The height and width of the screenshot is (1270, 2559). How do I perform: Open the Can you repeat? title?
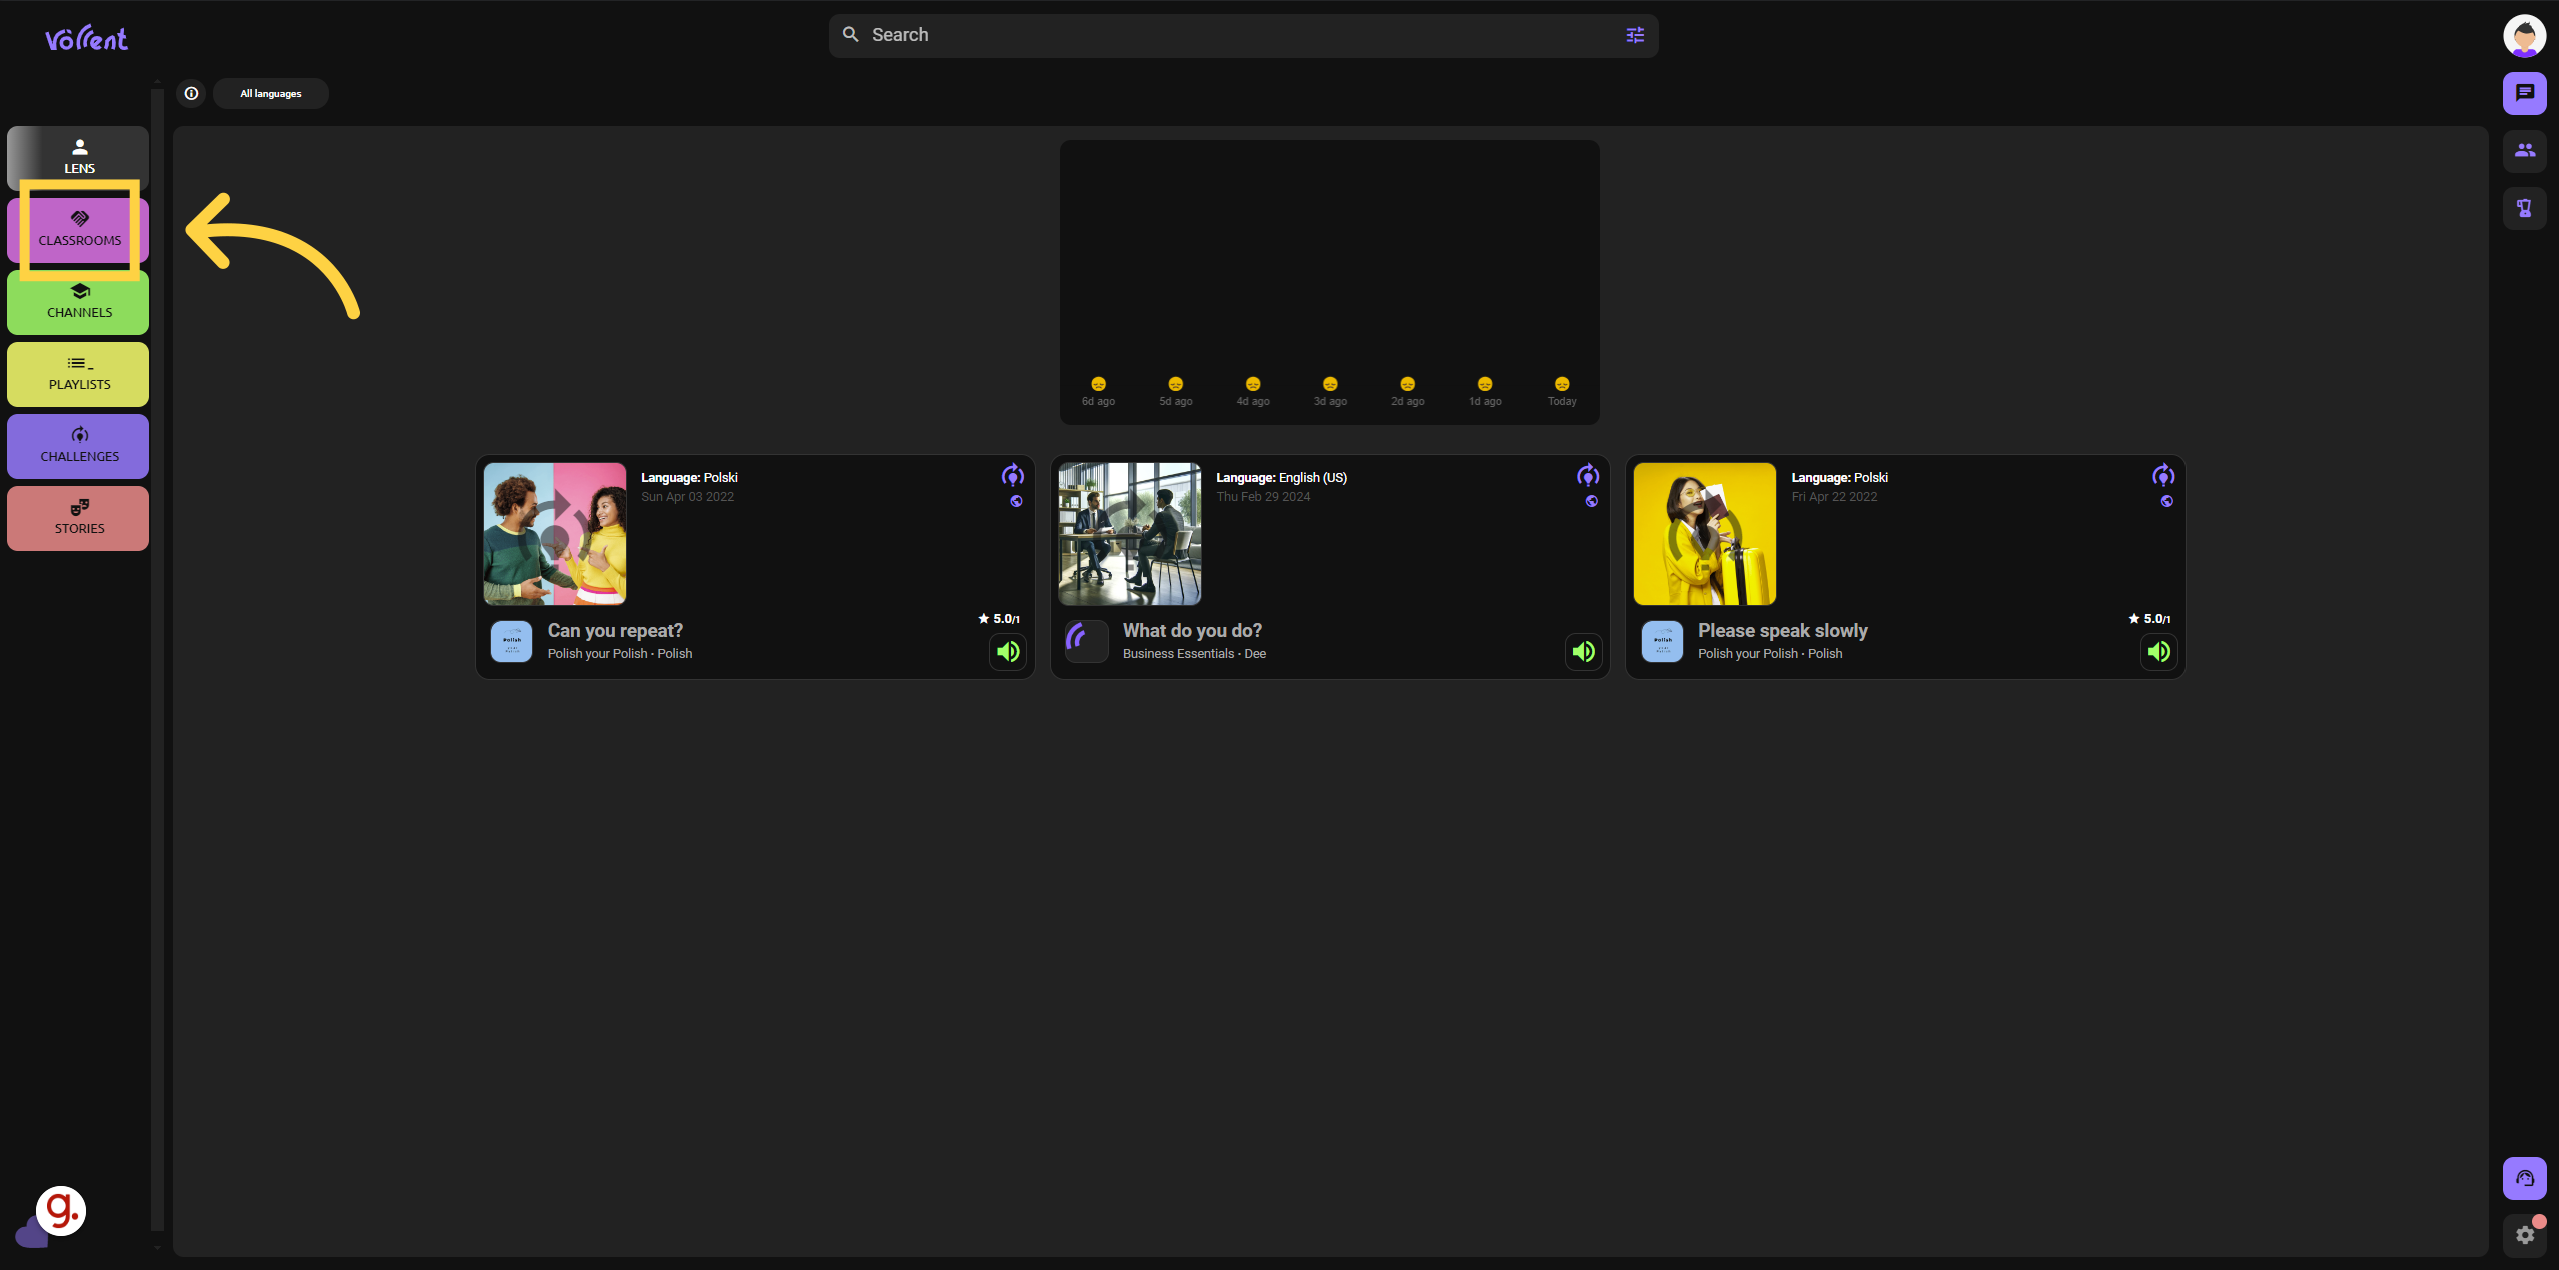(615, 631)
